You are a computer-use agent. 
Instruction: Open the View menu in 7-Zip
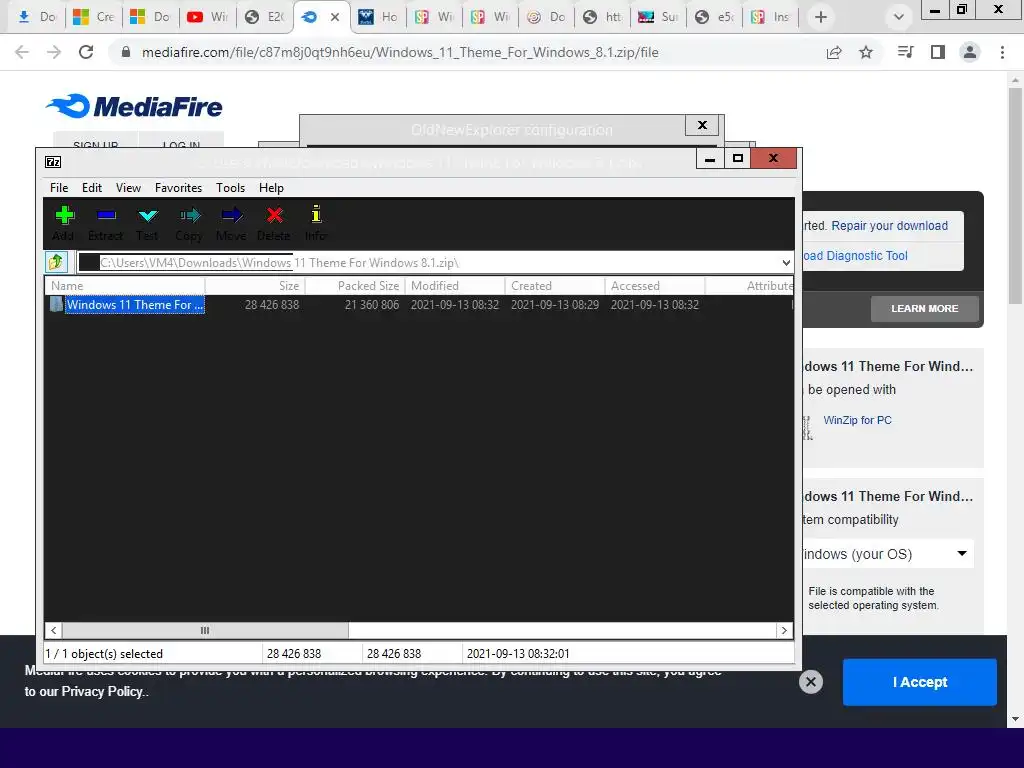[x=128, y=188]
